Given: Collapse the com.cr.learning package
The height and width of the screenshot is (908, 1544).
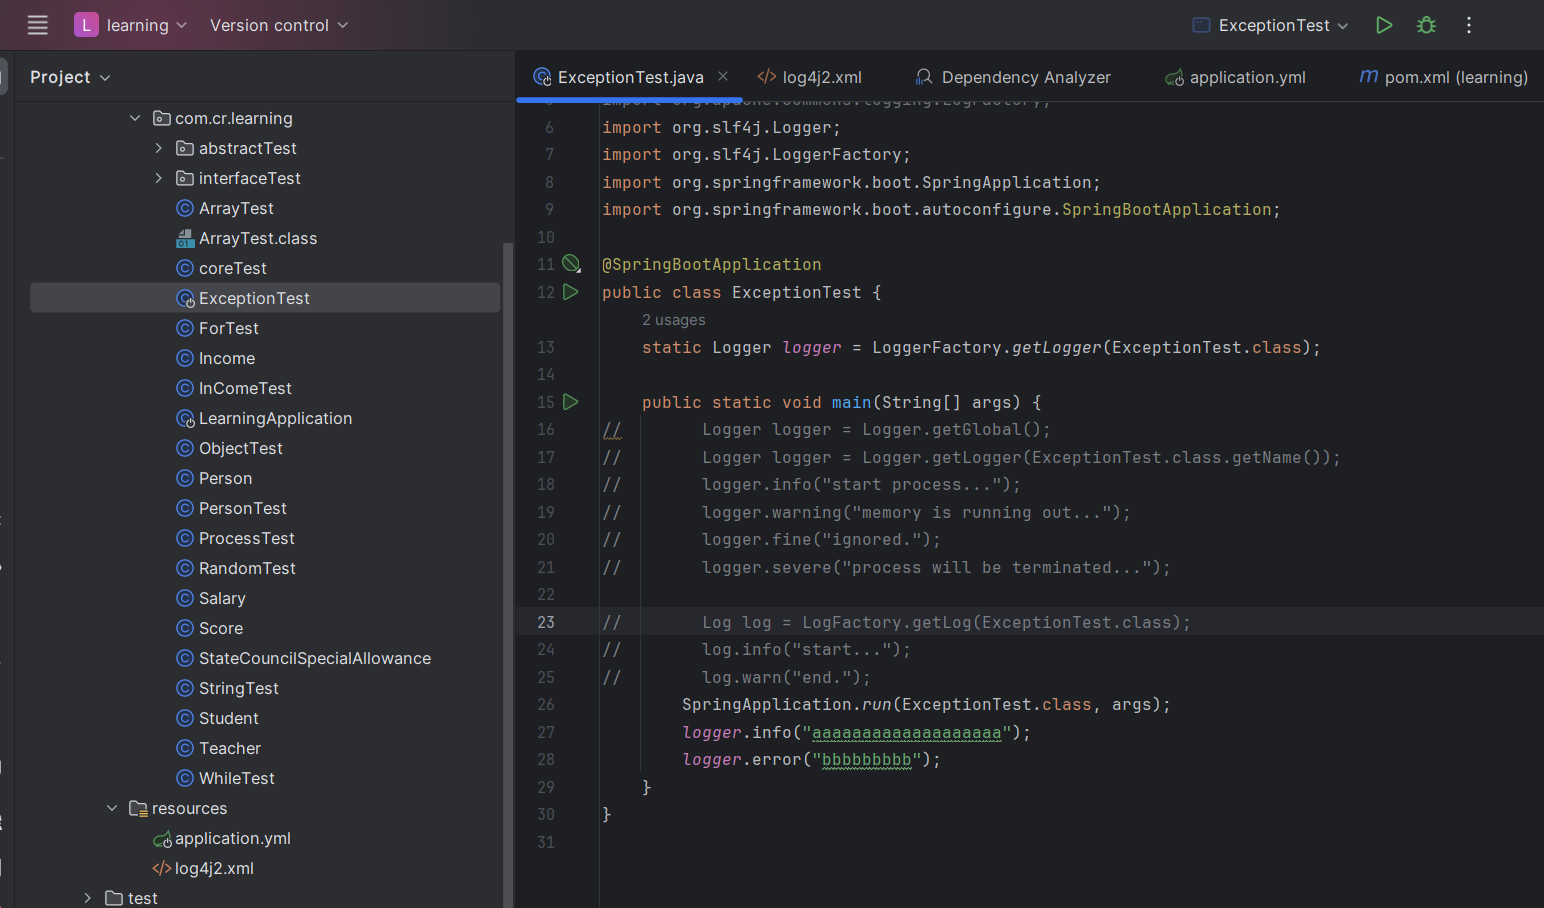Looking at the screenshot, I should click(136, 118).
